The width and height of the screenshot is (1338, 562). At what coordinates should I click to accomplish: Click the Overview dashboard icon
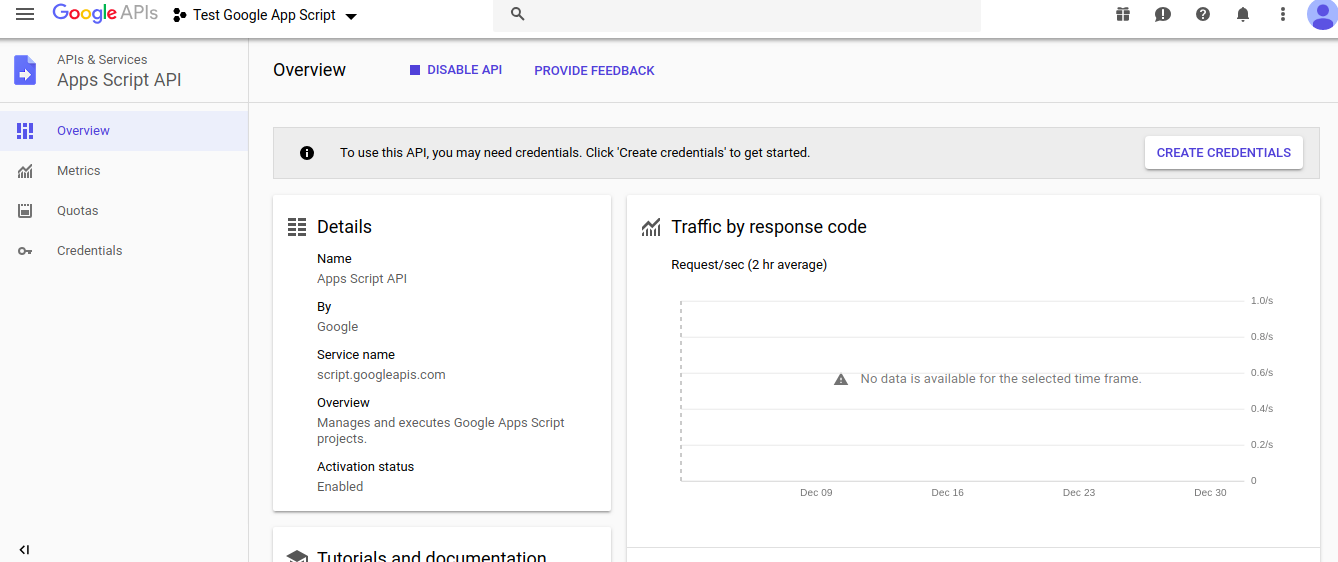point(25,131)
